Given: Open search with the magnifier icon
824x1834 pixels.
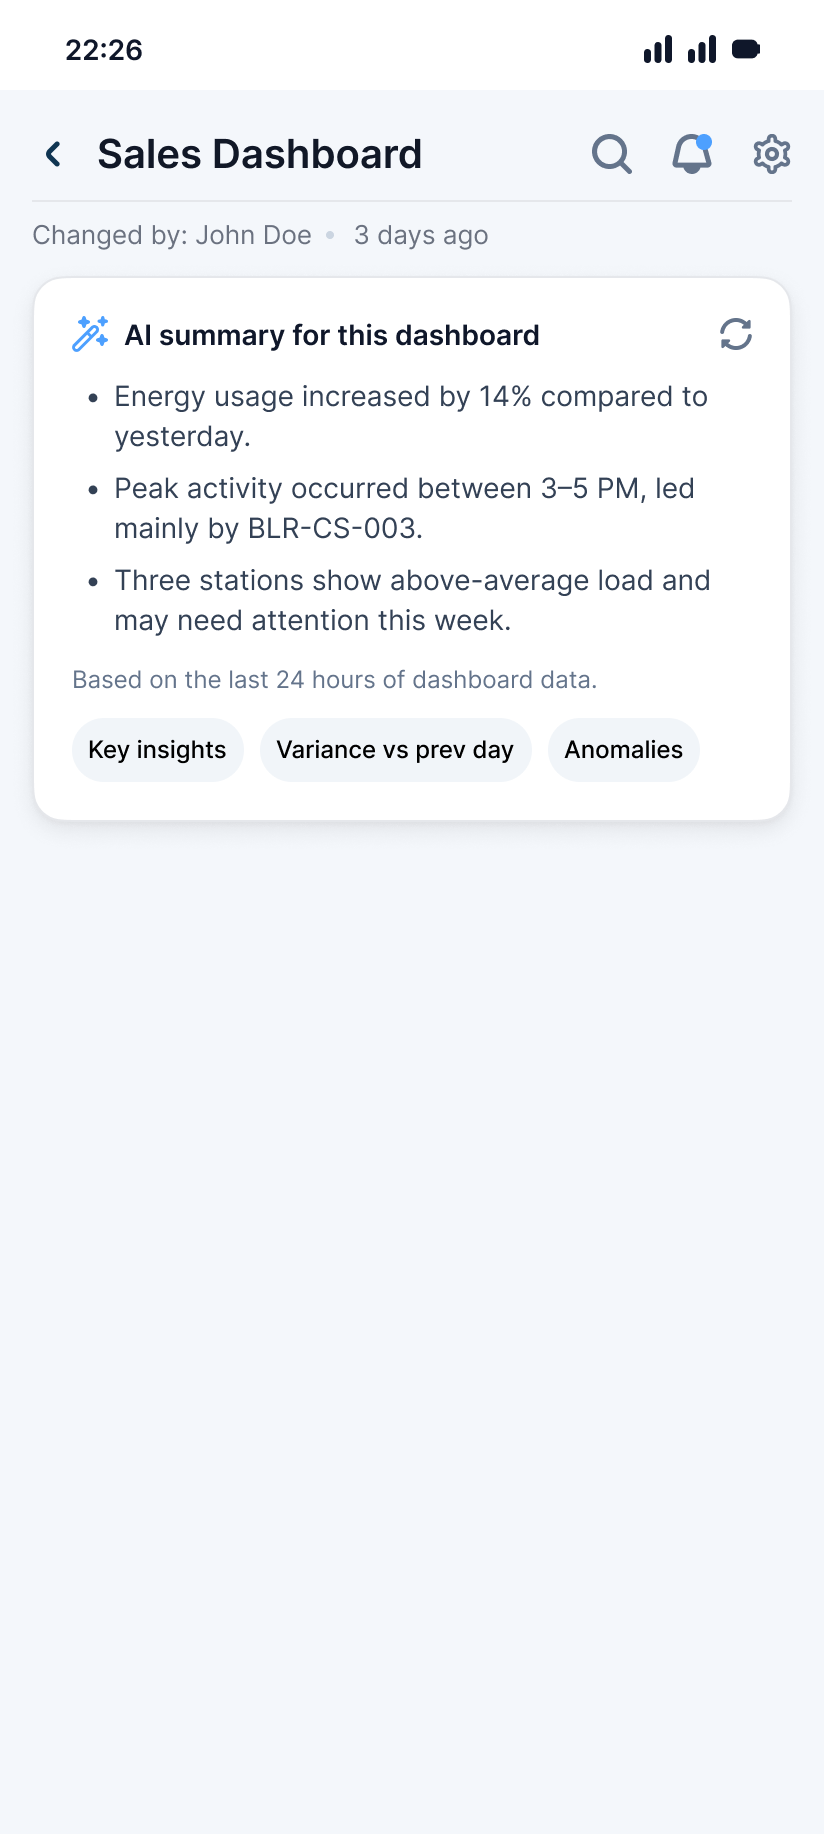Looking at the screenshot, I should coord(611,154).
